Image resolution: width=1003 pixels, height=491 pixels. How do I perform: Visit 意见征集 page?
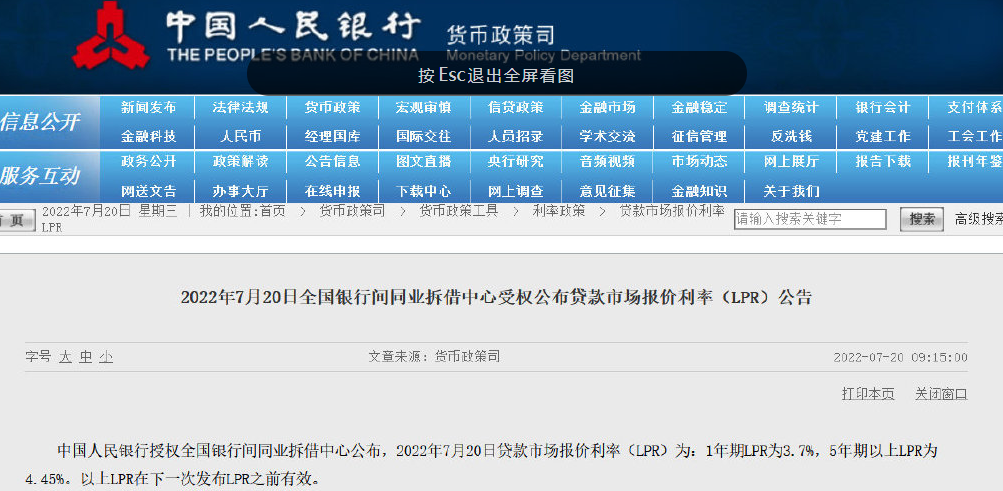point(608,191)
